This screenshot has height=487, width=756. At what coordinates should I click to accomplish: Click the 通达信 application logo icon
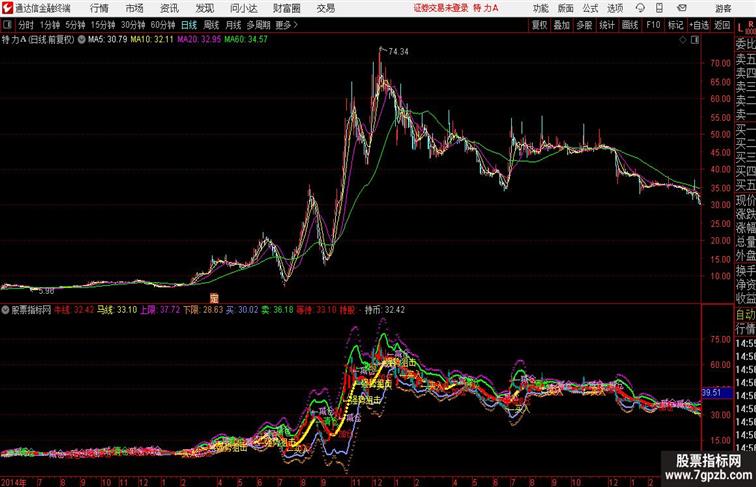coord(7,8)
